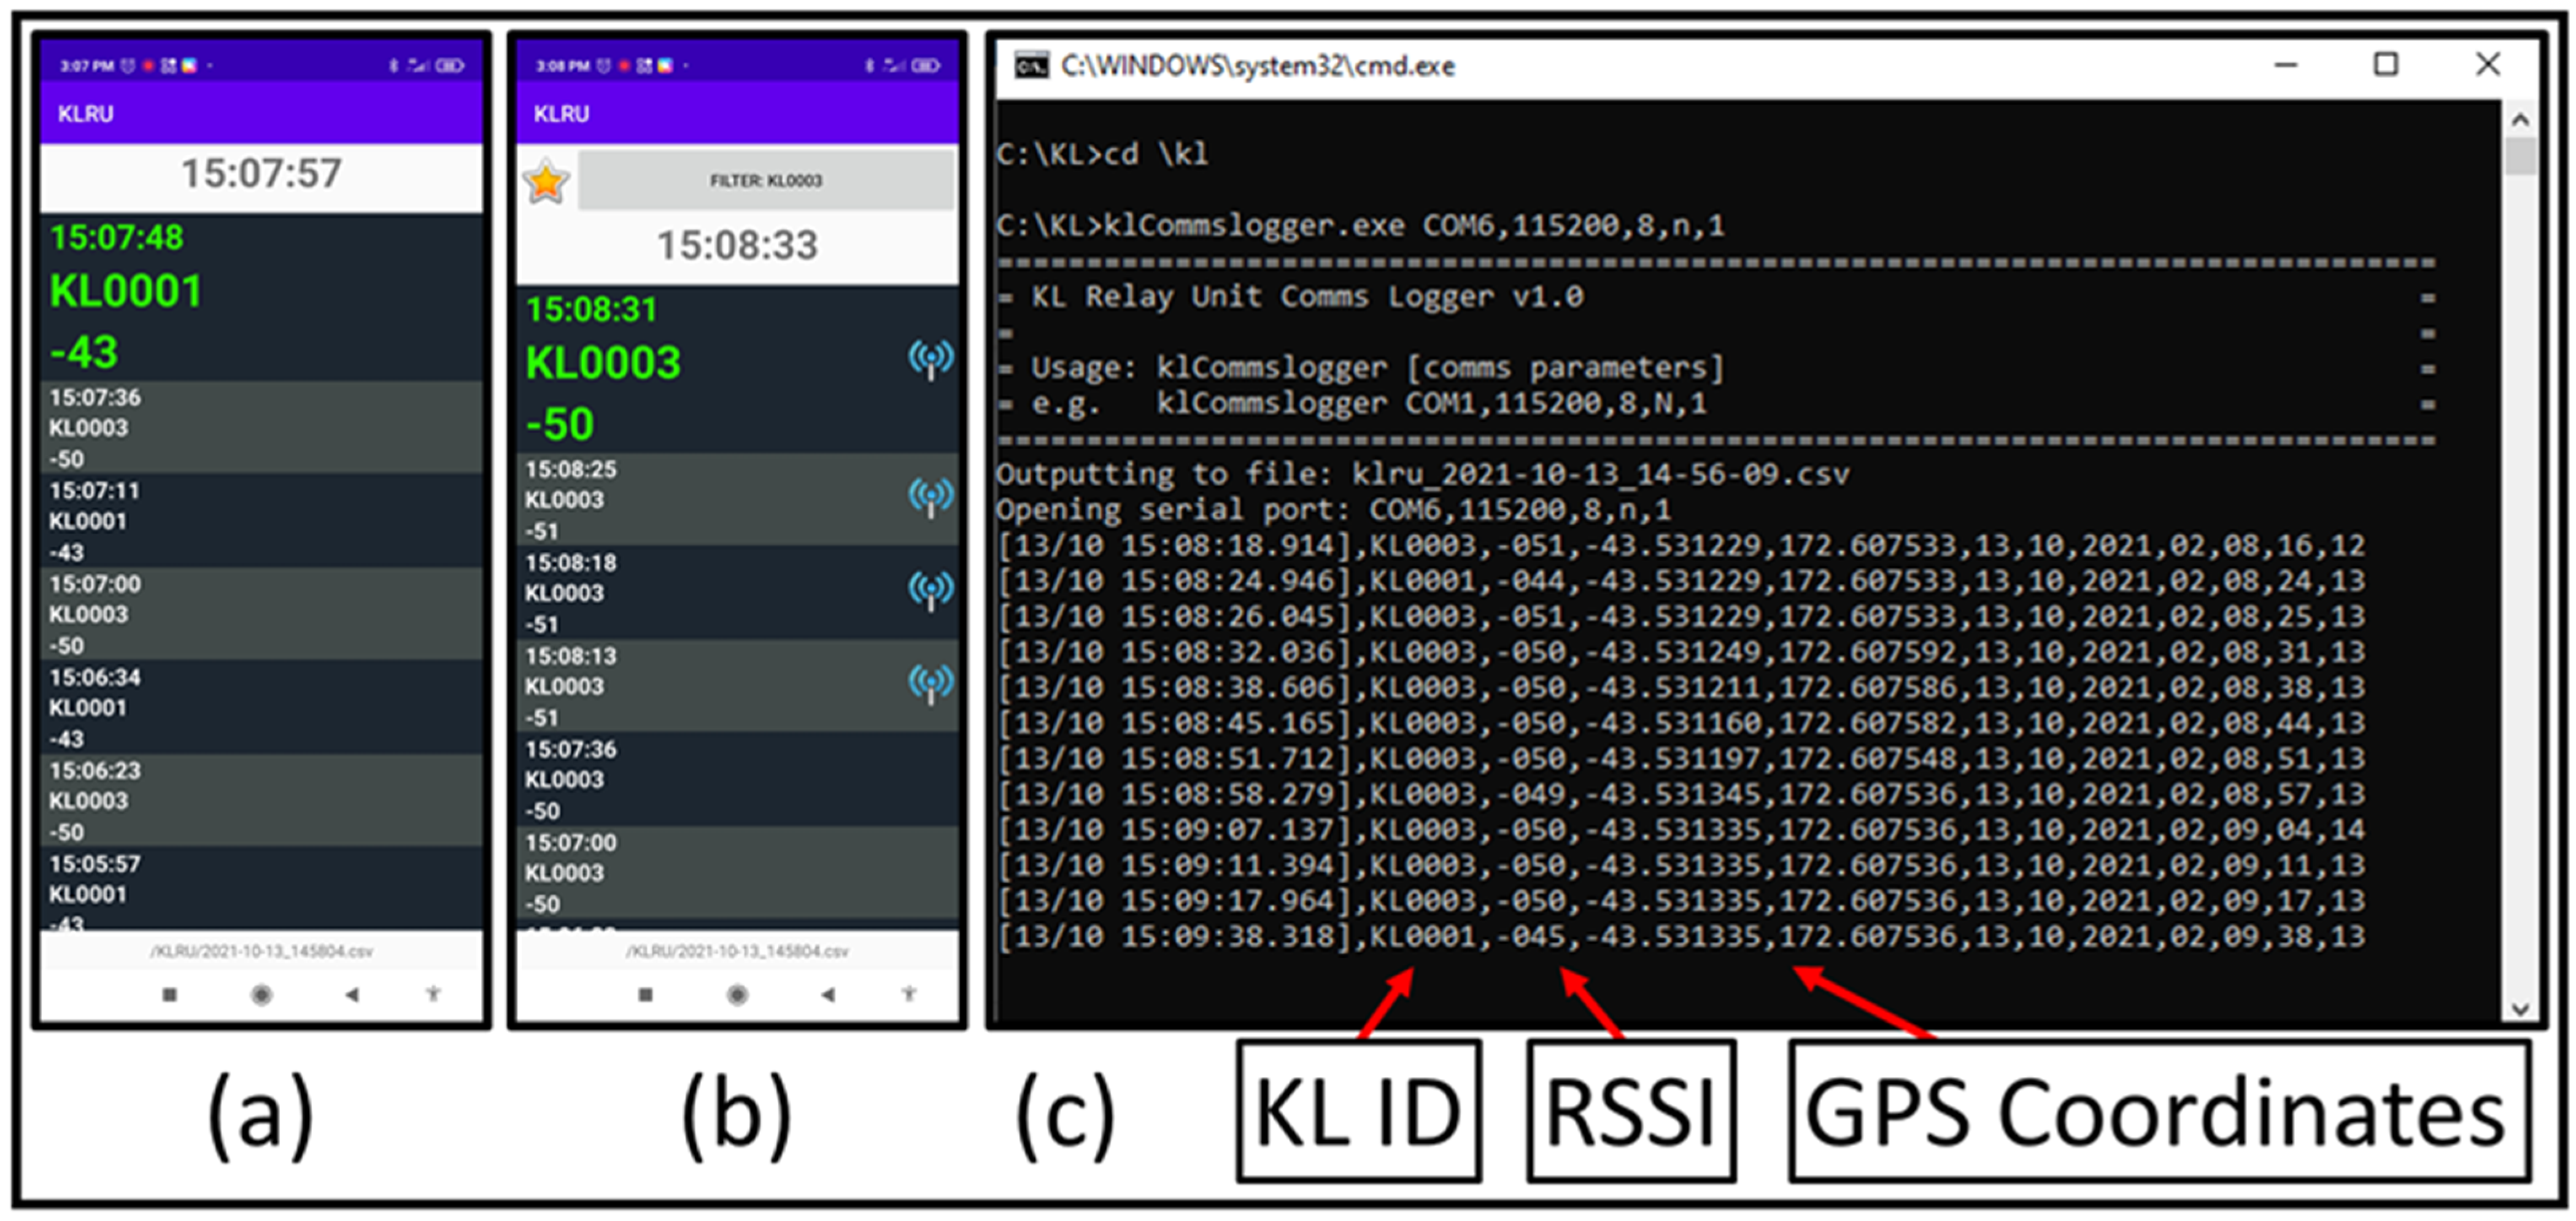Tap signal icon next to 15:08:13 entry

pyautogui.click(x=930, y=684)
